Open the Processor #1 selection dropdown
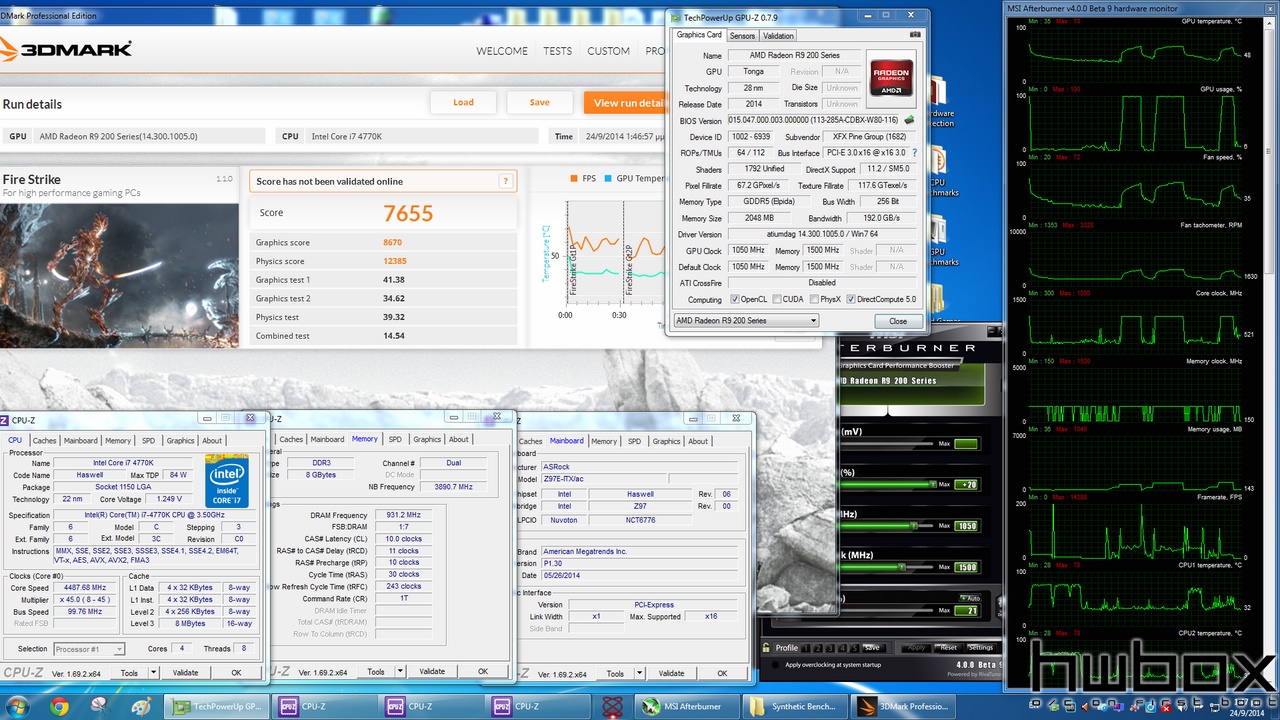 coord(89,649)
